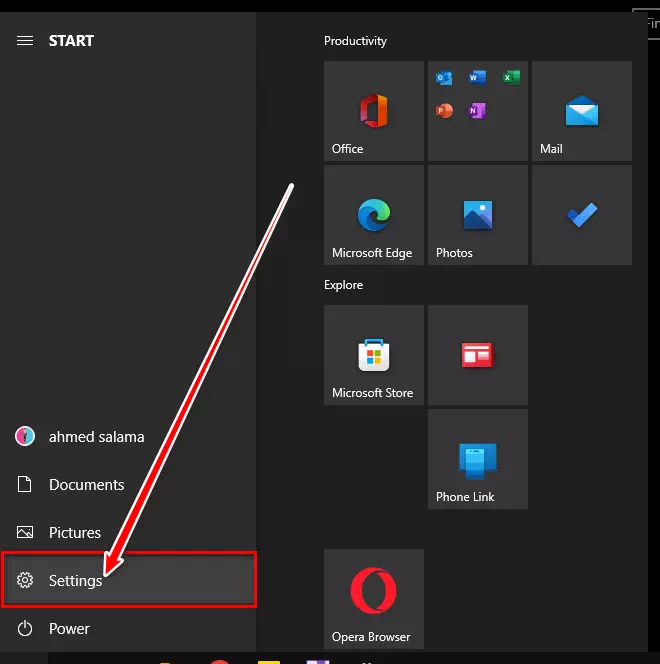This screenshot has width=660, height=664.
Task: Click the Power icon
Action: pos(25,628)
